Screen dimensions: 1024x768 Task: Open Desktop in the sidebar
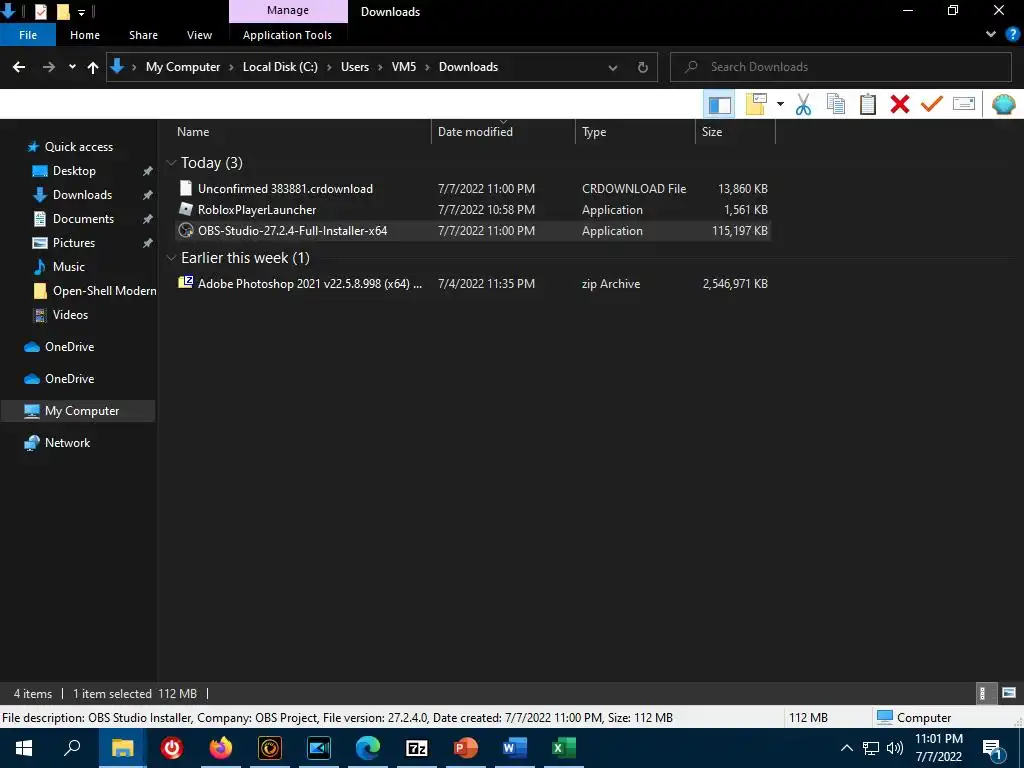point(74,171)
